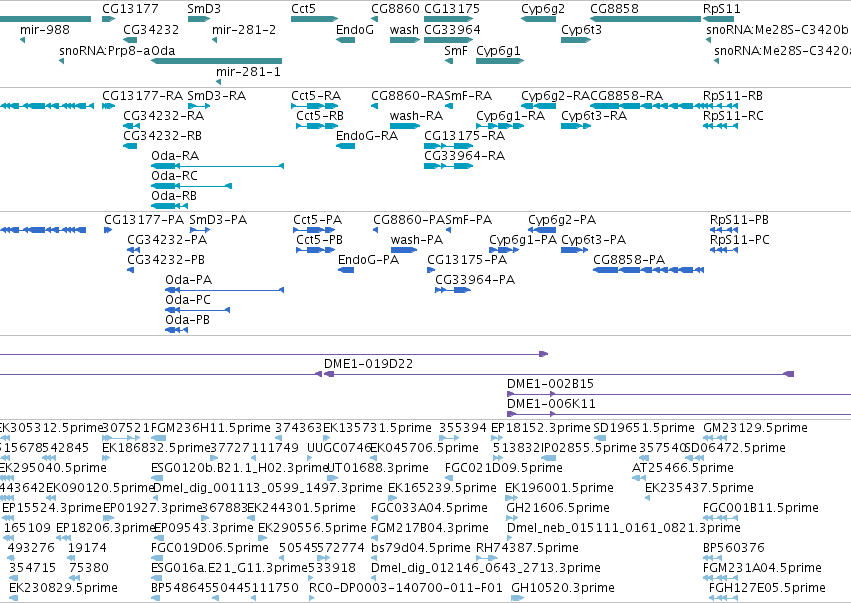
Task: Click the Cyp6t3 gene label
Action: pos(581,30)
